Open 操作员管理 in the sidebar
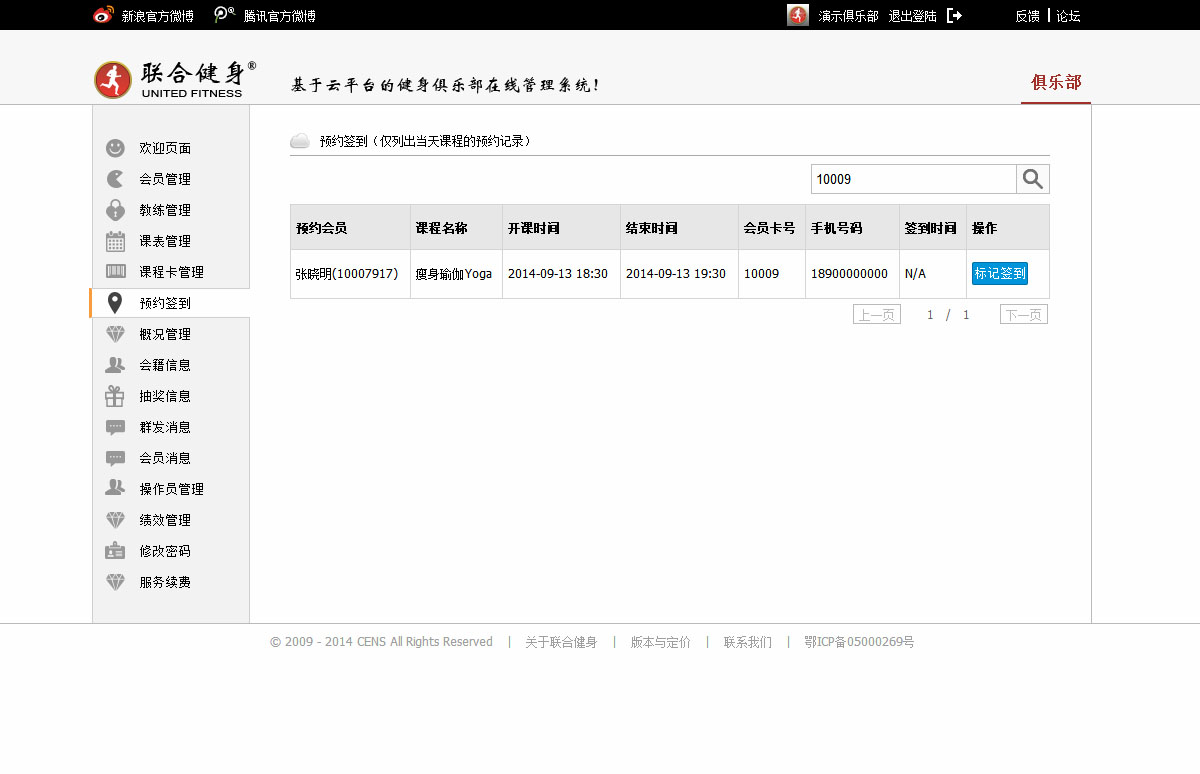Image resolution: width=1200 pixels, height=774 pixels. click(171, 489)
